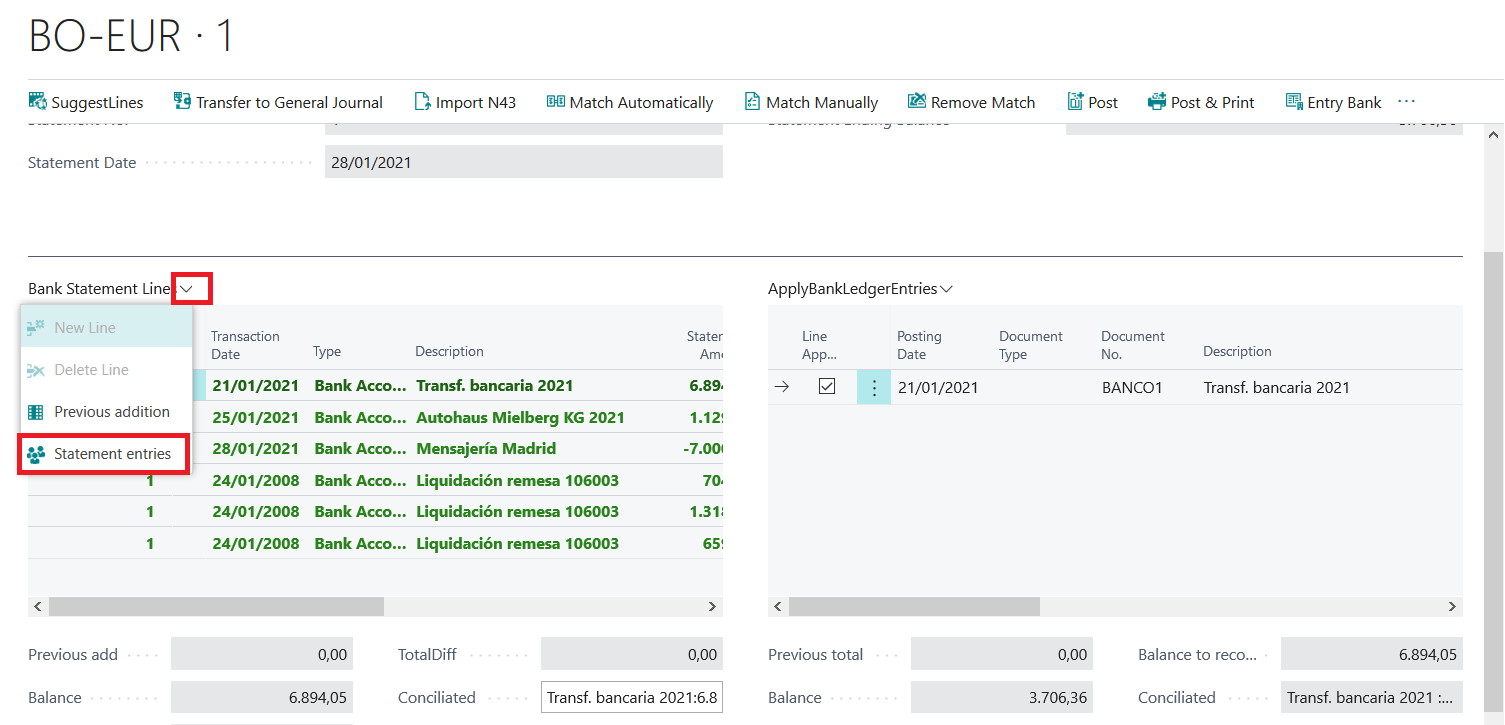Click the Statement Date field 28/01/2021
Viewport: 1505px width, 725px height.
click(x=524, y=162)
